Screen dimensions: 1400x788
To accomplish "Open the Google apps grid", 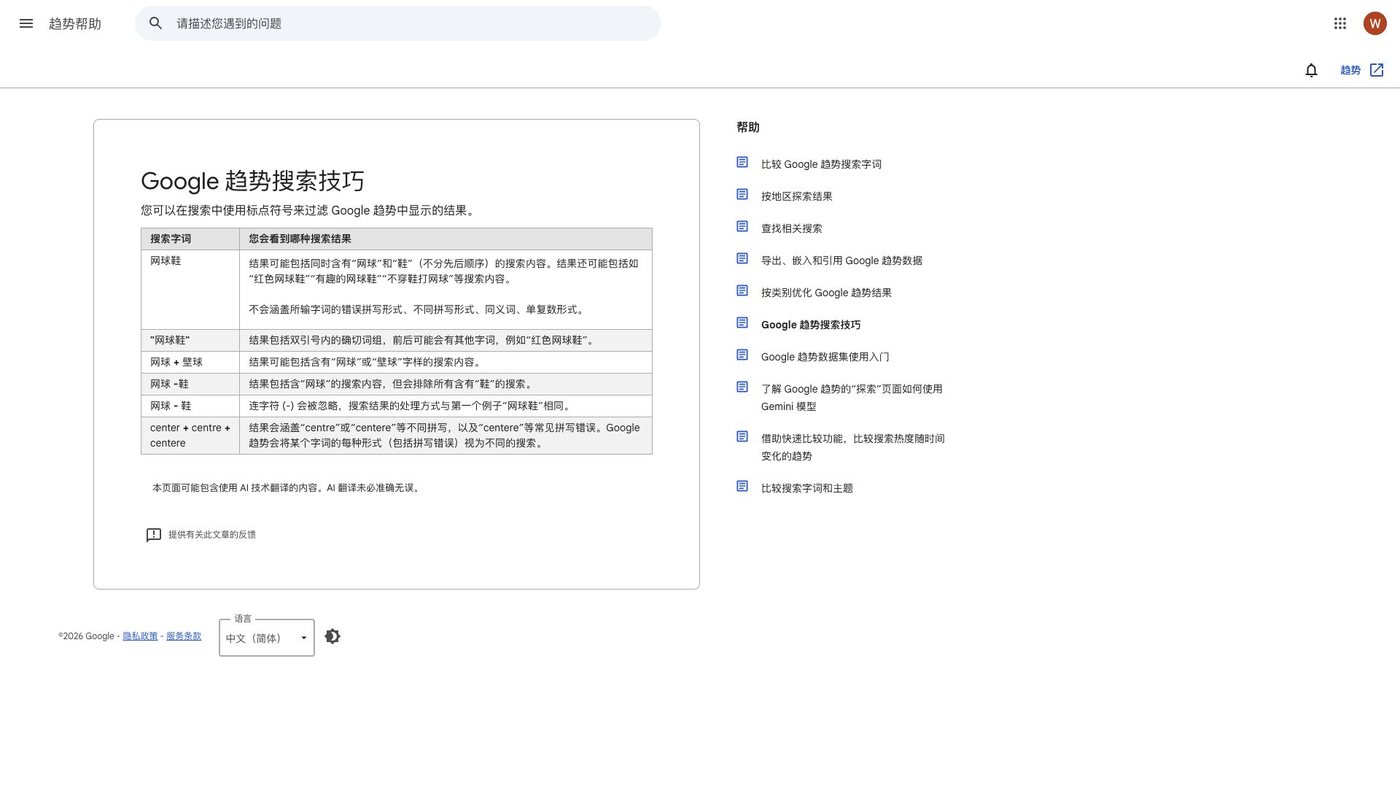I will pyautogui.click(x=1340, y=23).
